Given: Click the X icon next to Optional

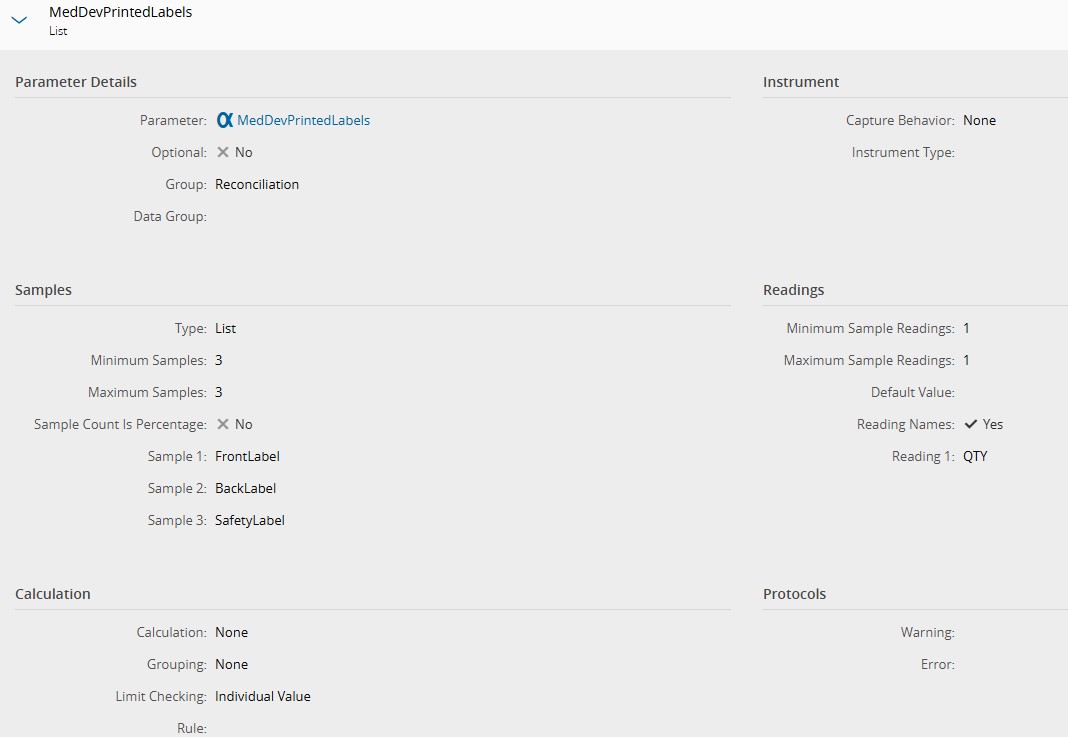Looking at the screenshot, I should coord(223,152).
